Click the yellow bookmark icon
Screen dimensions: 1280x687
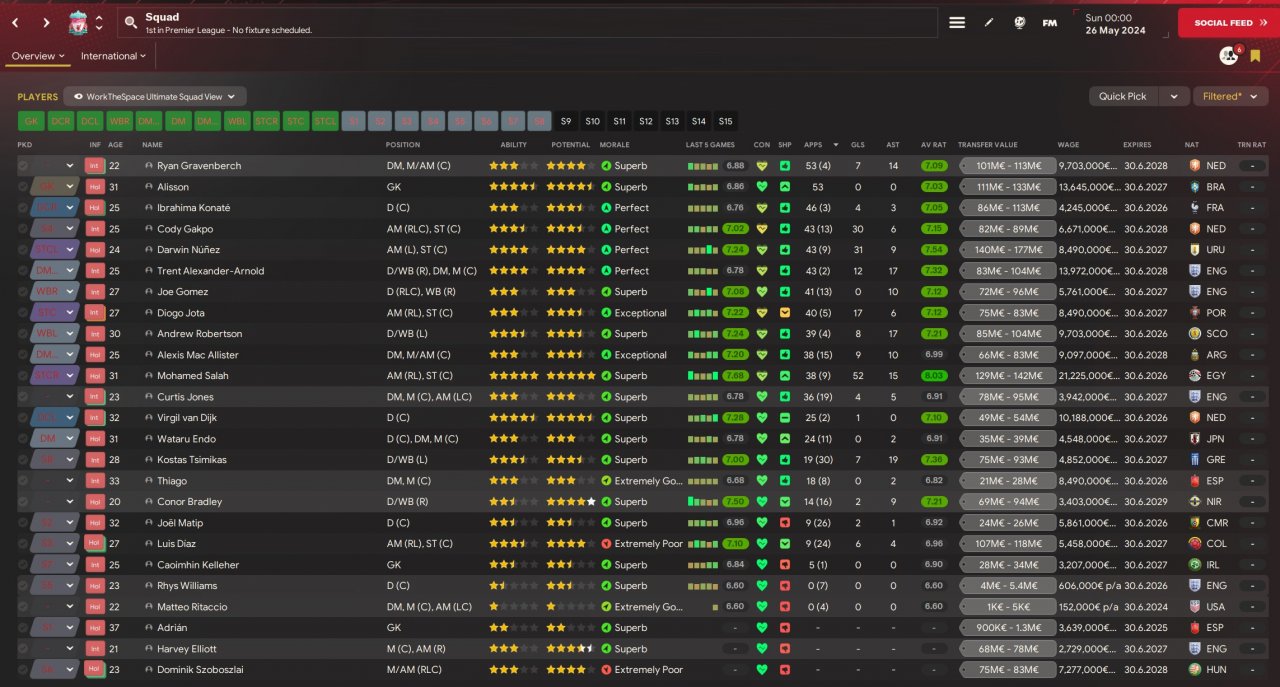[1255, 56]
